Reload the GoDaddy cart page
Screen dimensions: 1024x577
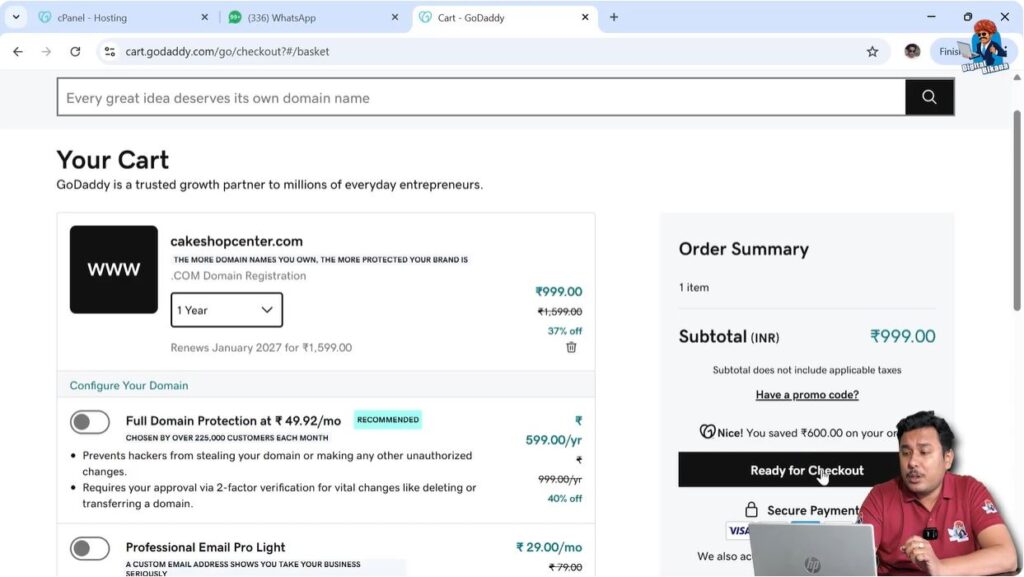point(75,52)
